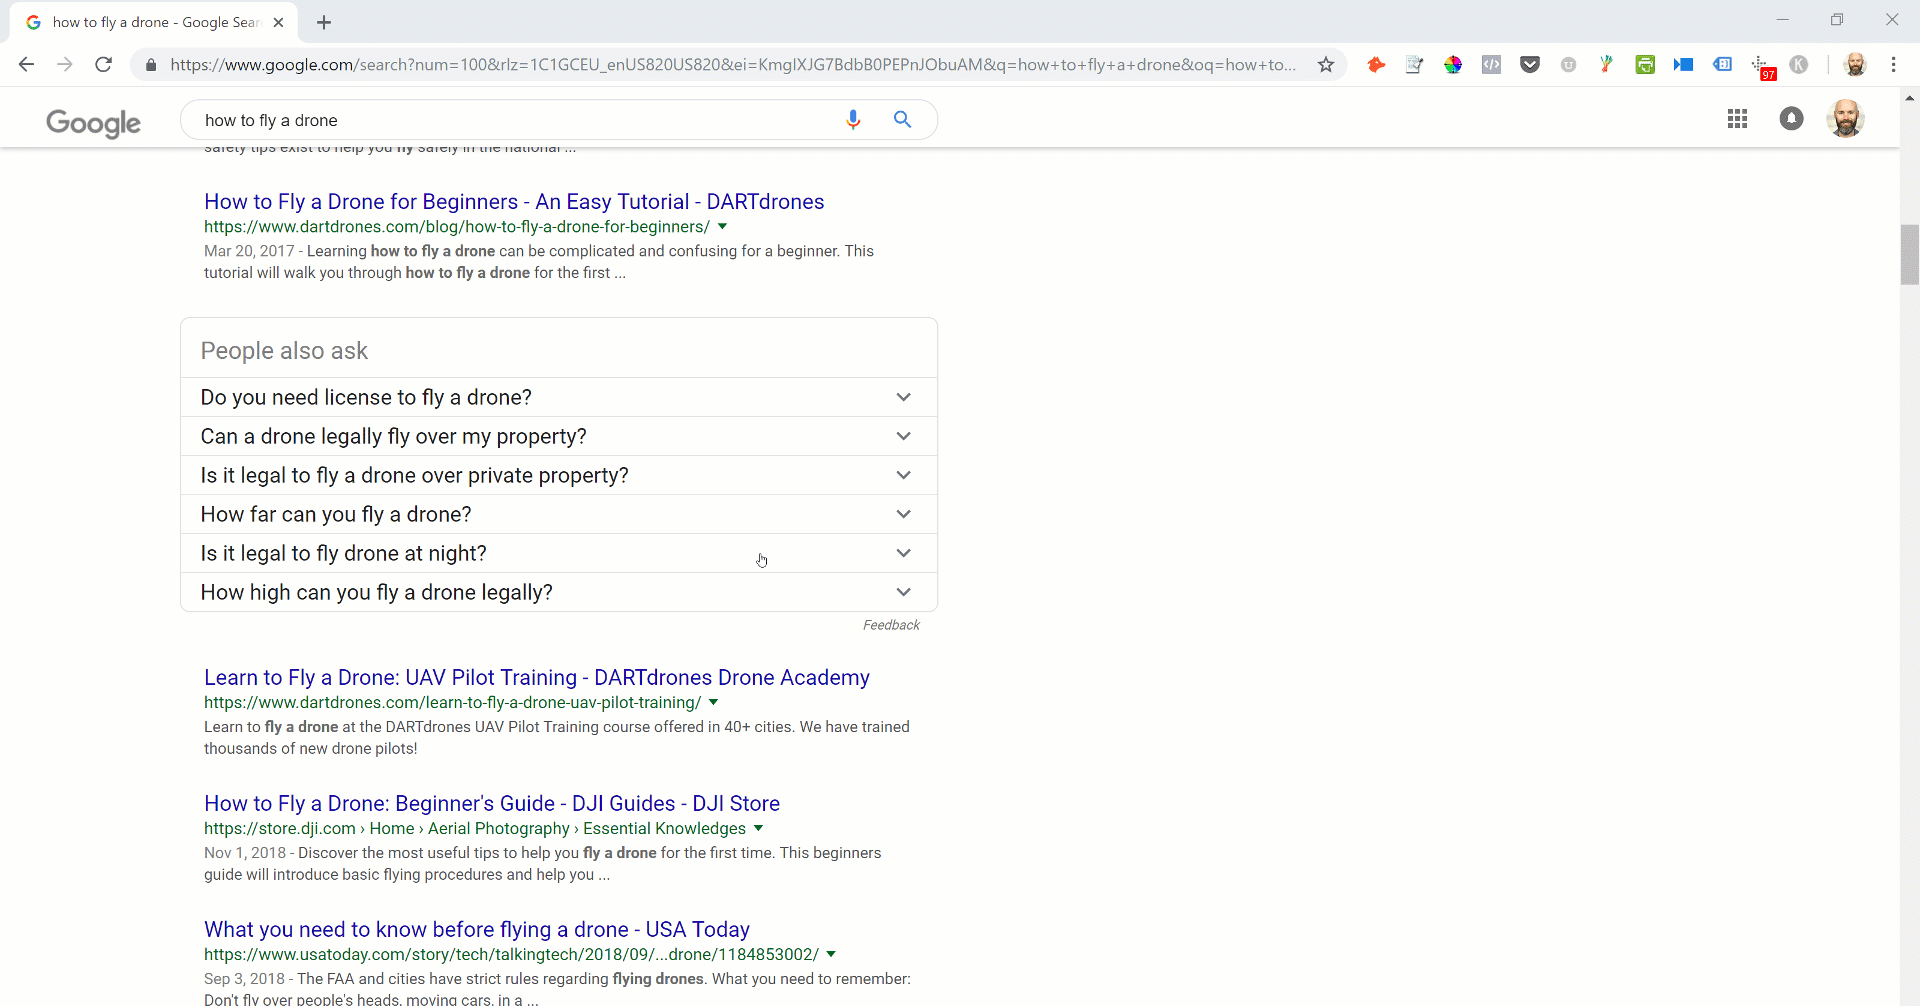Click the Feedback link under People also ask
1920x1006 pixels.
pyautogui.click(x=890, y=624)
